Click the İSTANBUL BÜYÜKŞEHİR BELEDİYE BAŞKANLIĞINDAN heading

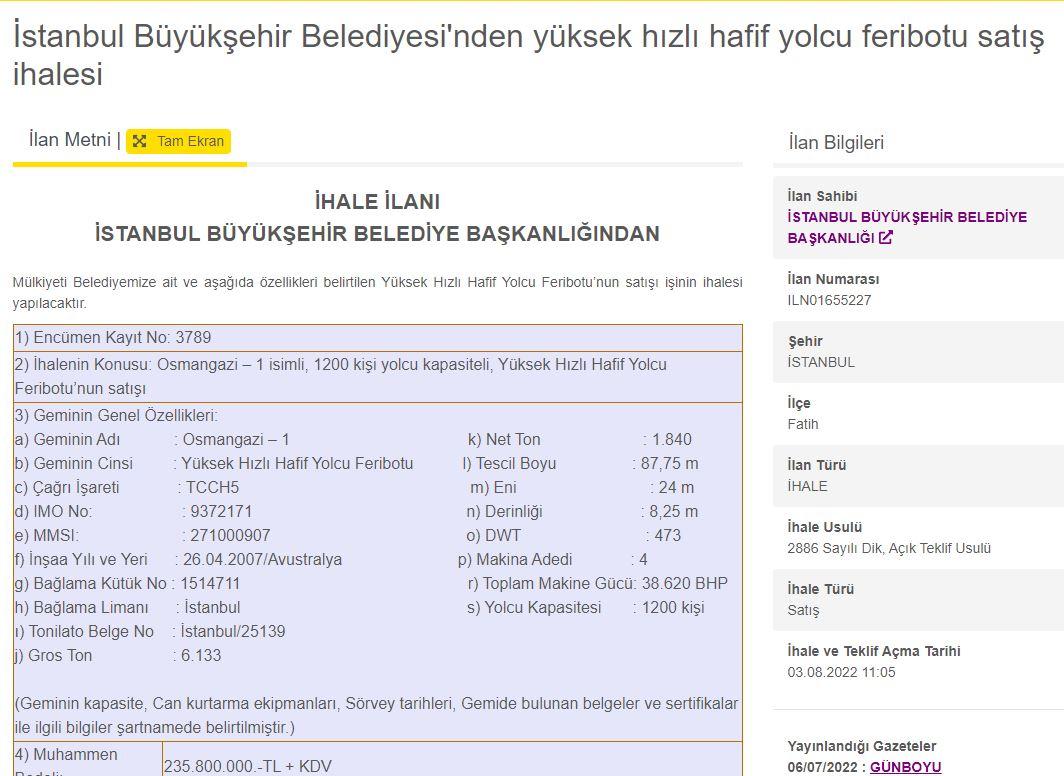click(377, 233)
